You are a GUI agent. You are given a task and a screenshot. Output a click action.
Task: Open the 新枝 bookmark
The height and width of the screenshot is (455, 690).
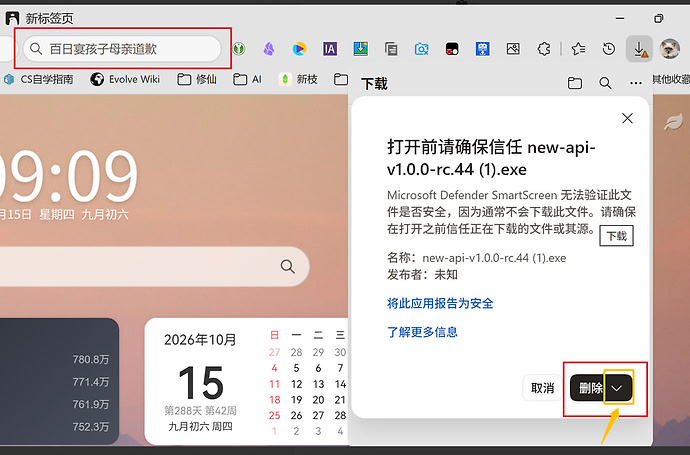pyautogui.click(x=298, y=79)
